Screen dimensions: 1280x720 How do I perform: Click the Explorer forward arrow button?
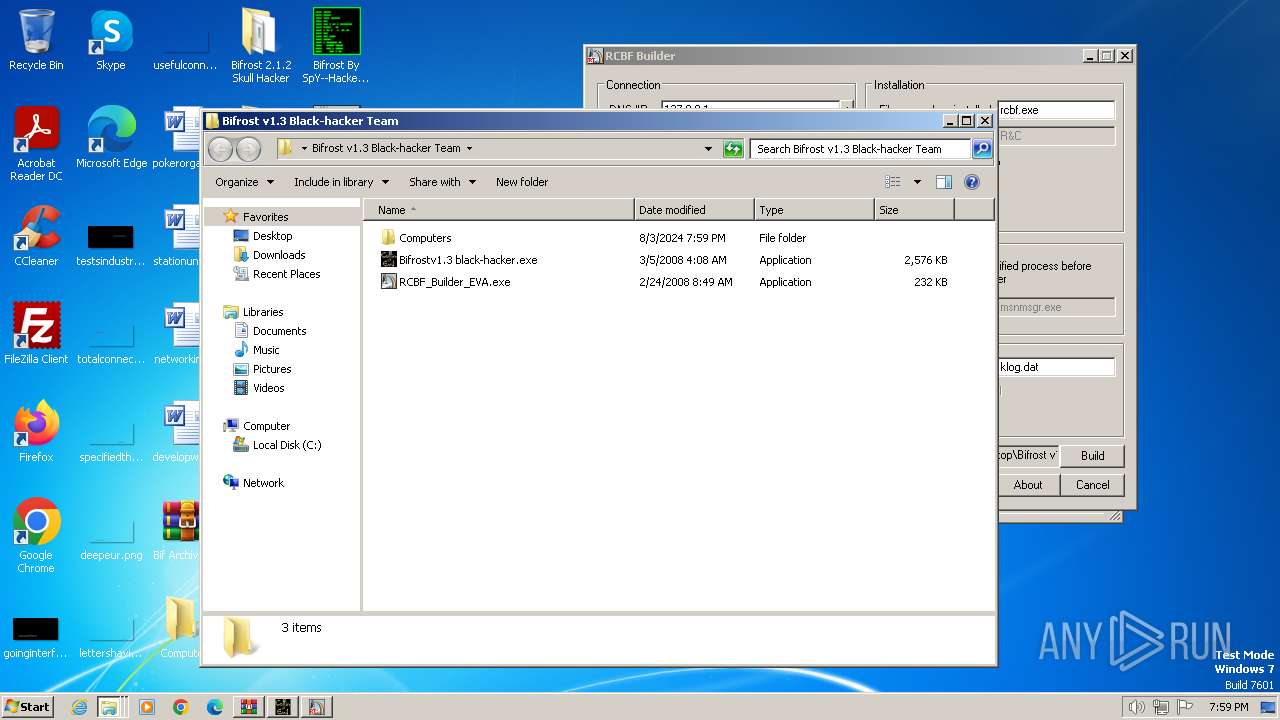tap(248, 149)
